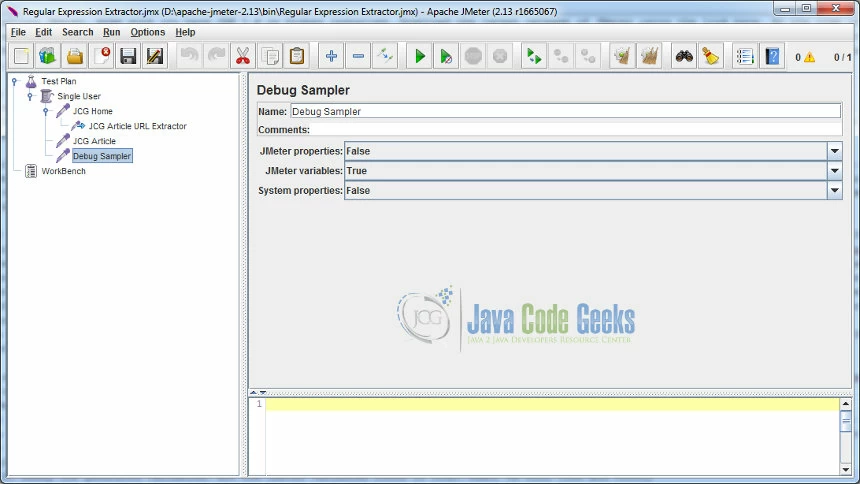Click Start no pauses icon
This screenshot has width=860, height=484.
[446, 56]
